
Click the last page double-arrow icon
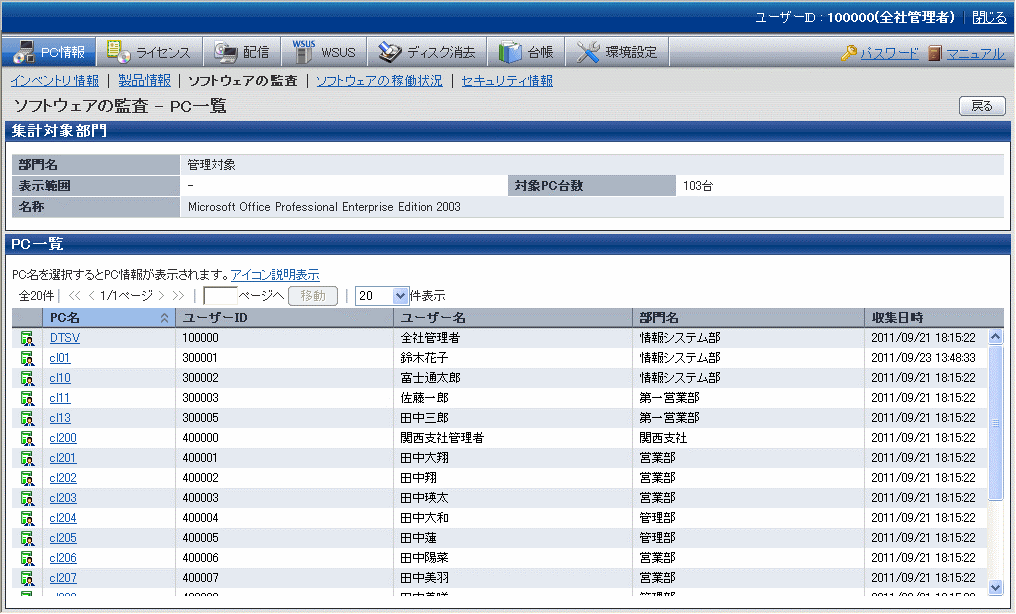click(x=178, y=296)
